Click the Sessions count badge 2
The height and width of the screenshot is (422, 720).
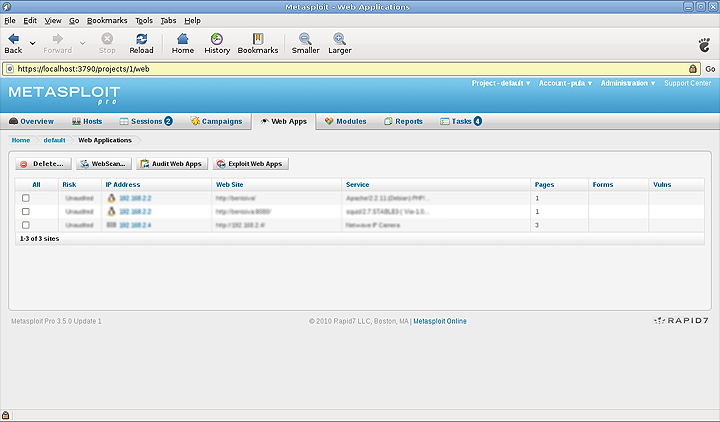click(x=169, y=121)
